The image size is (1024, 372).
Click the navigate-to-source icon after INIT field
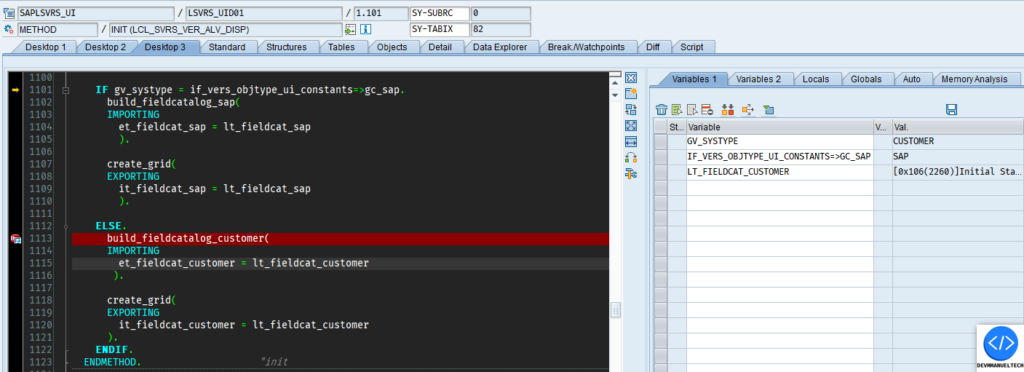click(x=351, y=29)
